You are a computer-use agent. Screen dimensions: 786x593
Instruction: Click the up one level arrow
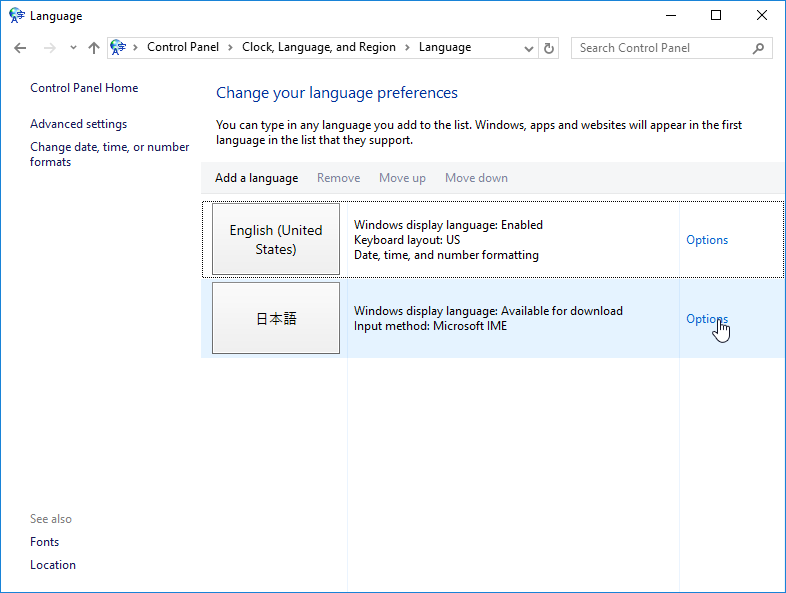(94, 48)
